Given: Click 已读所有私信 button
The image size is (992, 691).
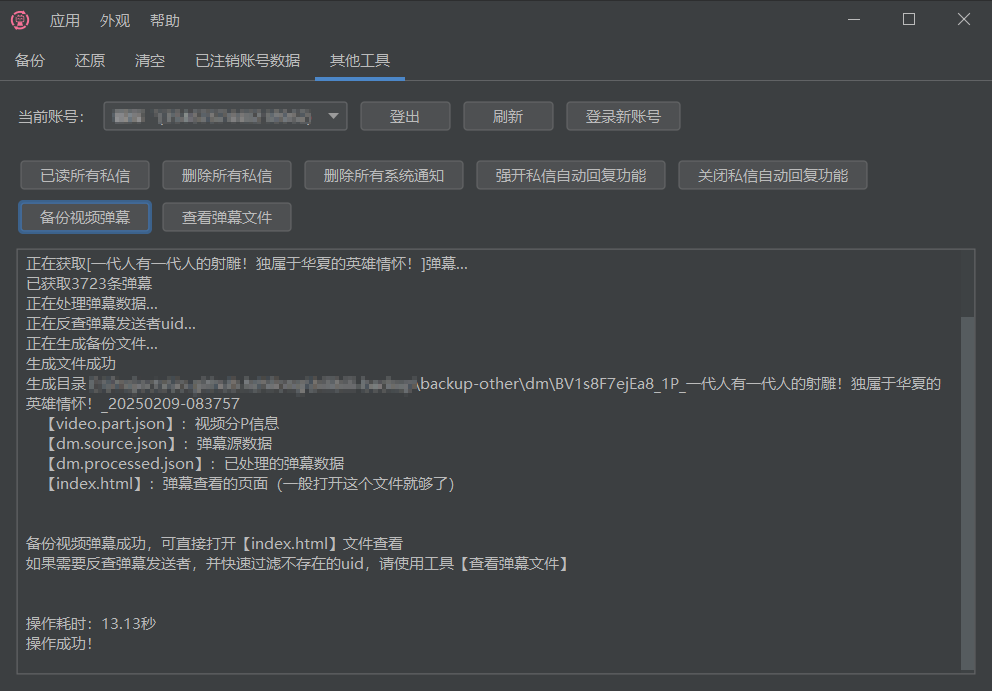Looking at the screenshot, I should pyautogui.click(x=85, y=175).
